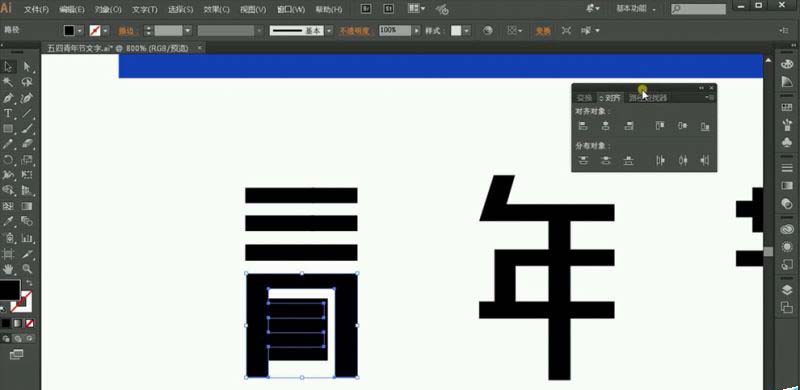Viewport: 800px width, 390px height.
Task: Select the Rectangle tool
Action: click(x=8, y=129)
